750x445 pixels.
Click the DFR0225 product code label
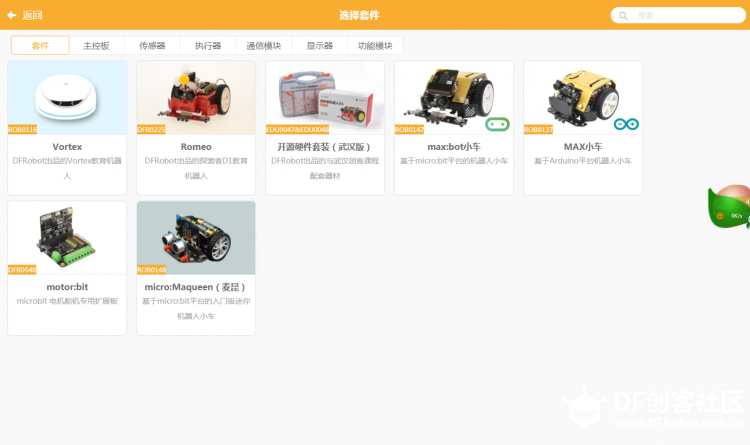tap(151, 130)
